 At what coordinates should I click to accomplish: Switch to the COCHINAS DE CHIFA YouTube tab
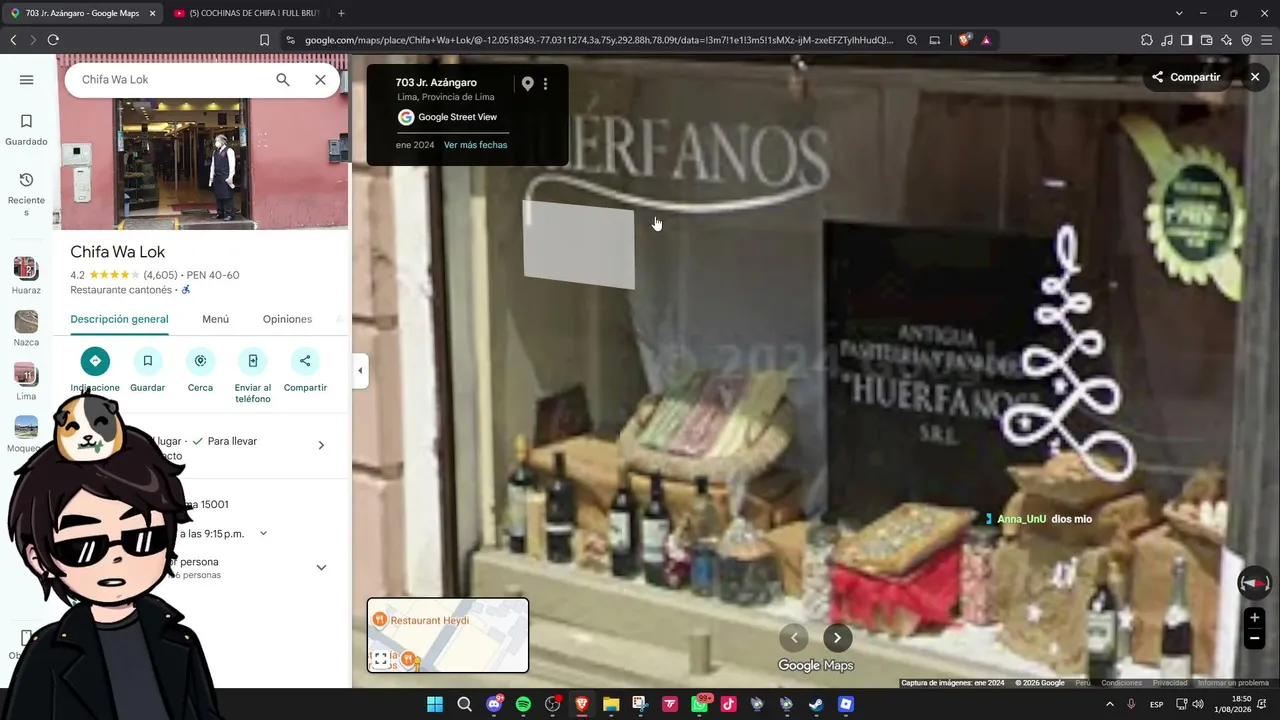245,13
